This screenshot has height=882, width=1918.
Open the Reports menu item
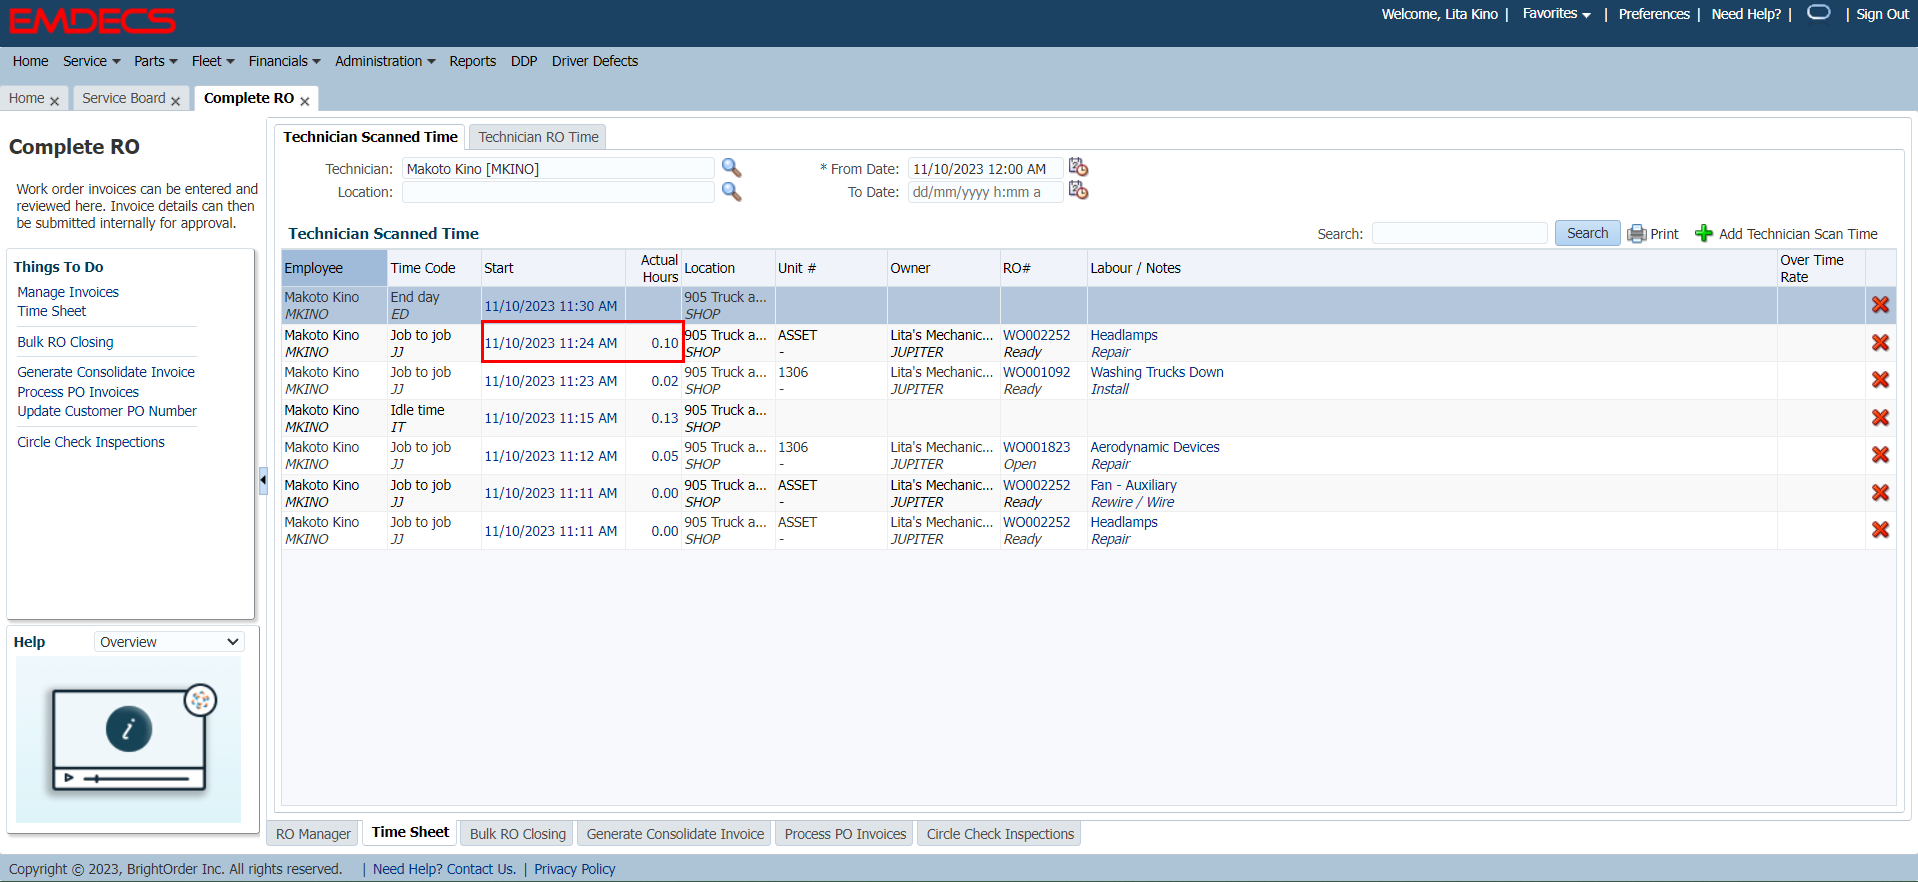472,61
